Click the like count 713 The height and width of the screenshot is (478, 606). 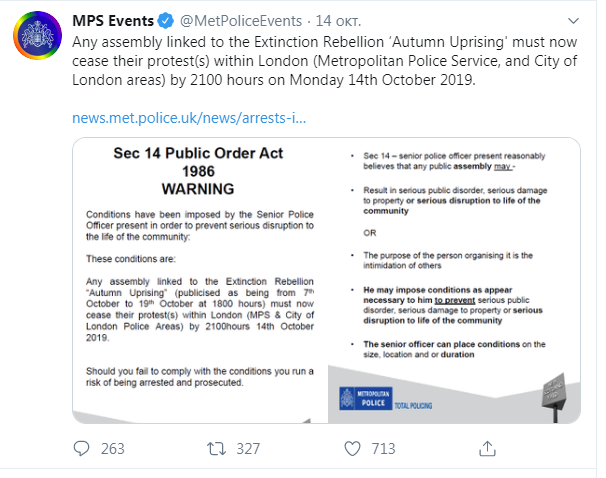pos(383,447)
